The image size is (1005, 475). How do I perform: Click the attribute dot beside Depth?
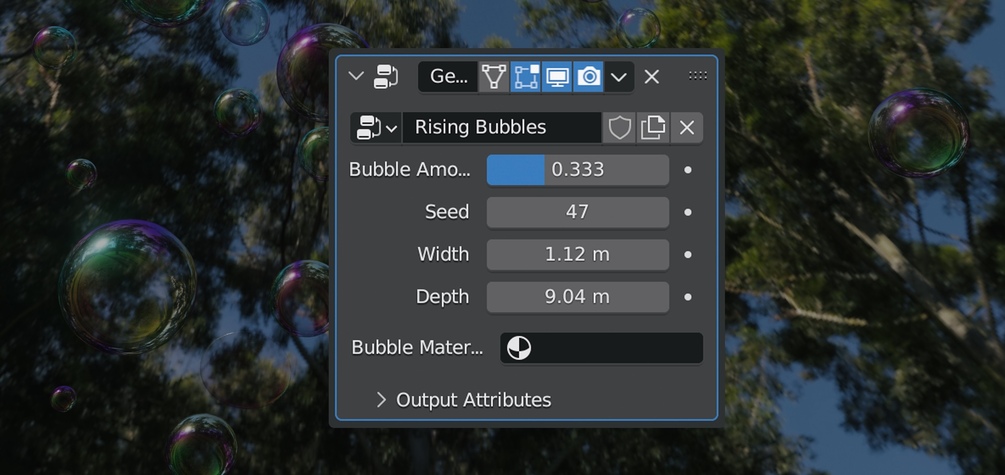tap(688, 297)
